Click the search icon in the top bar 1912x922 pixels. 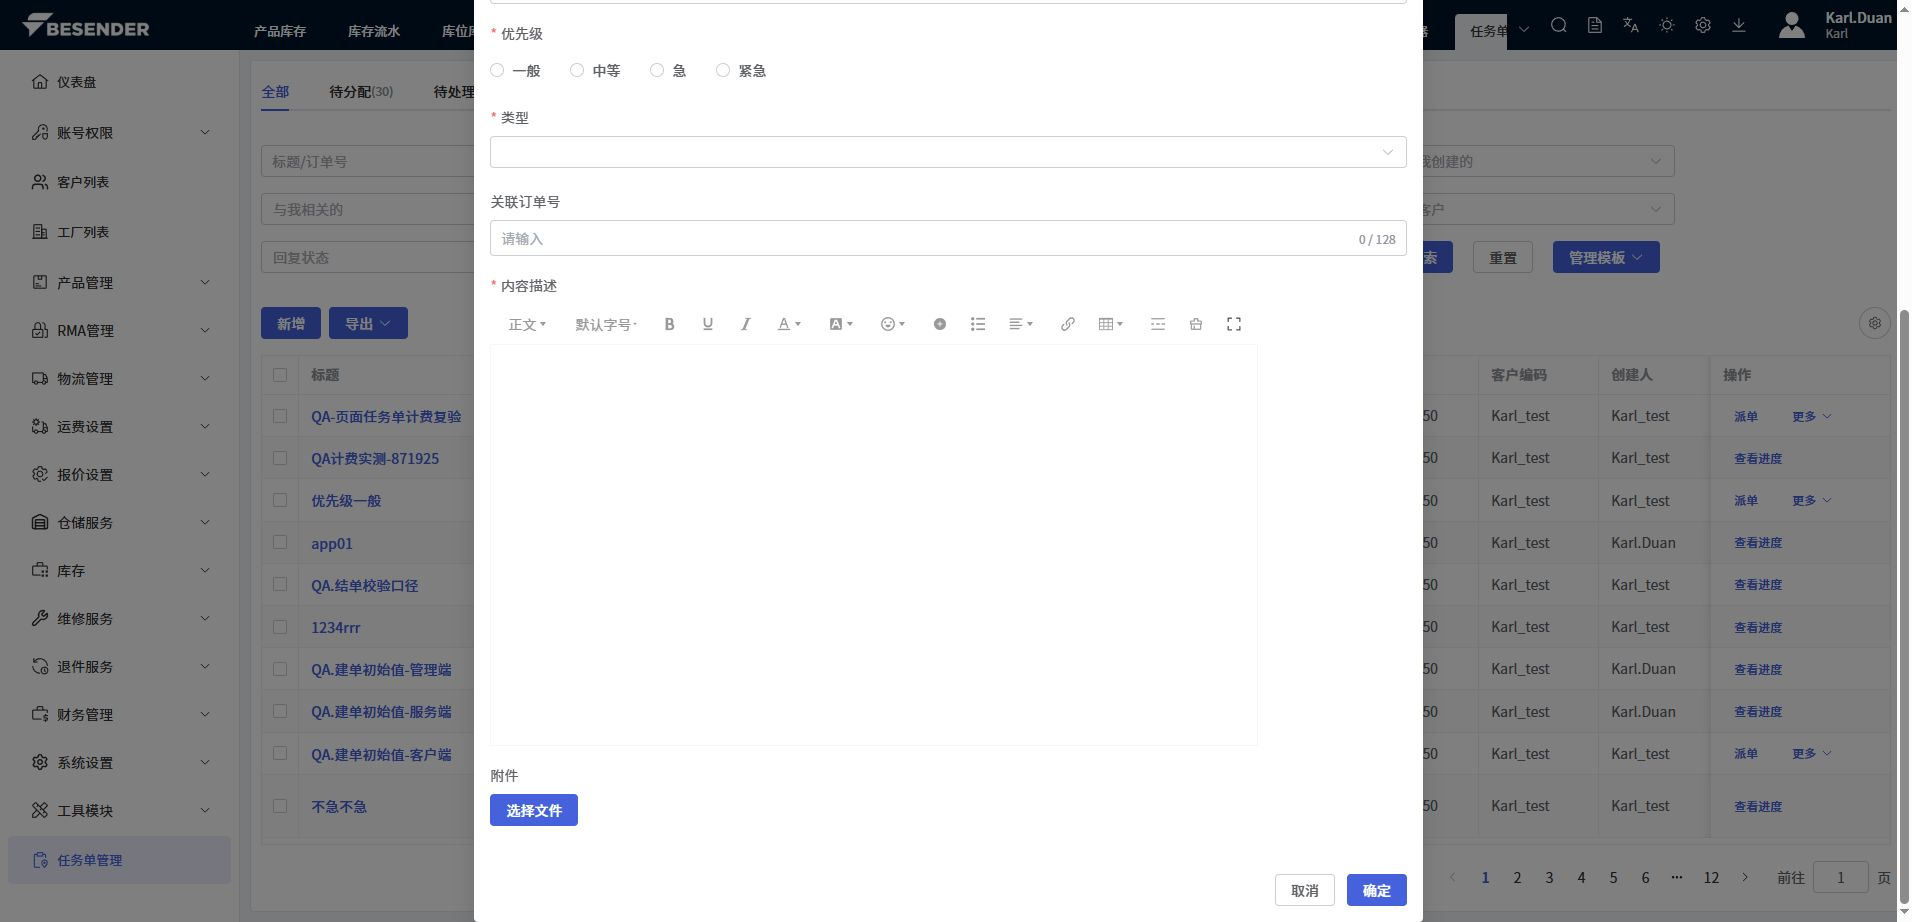coord(1558,25)
